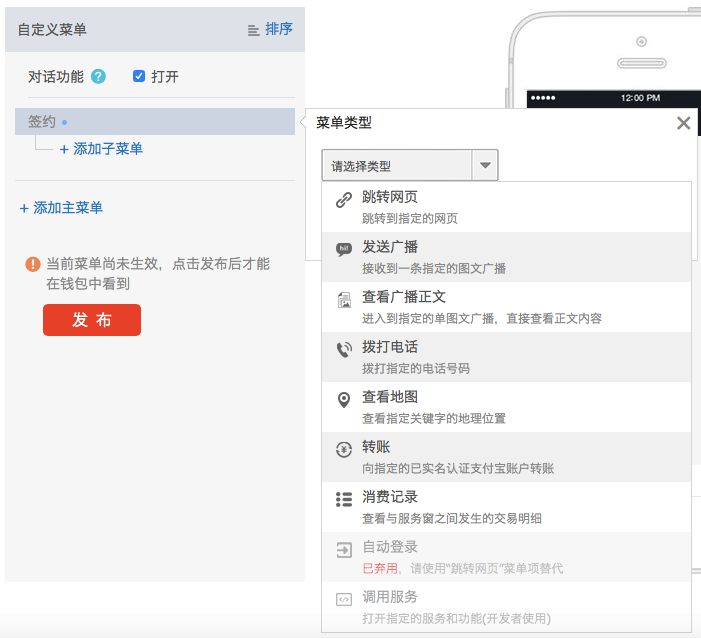
Task: Click the sort lines icon next to 排序
Action: coord(253,30)
